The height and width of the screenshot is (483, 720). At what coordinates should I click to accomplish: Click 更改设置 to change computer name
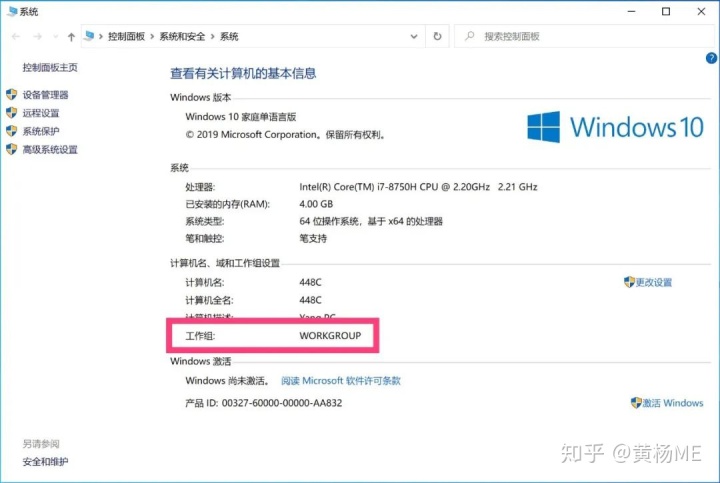click(x=653, y=282)
